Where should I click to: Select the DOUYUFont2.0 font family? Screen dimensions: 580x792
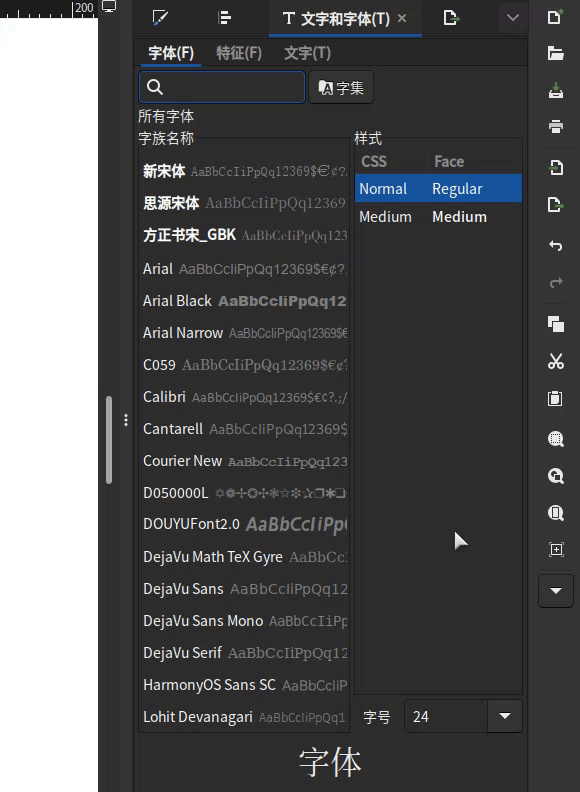coord(245,524)
